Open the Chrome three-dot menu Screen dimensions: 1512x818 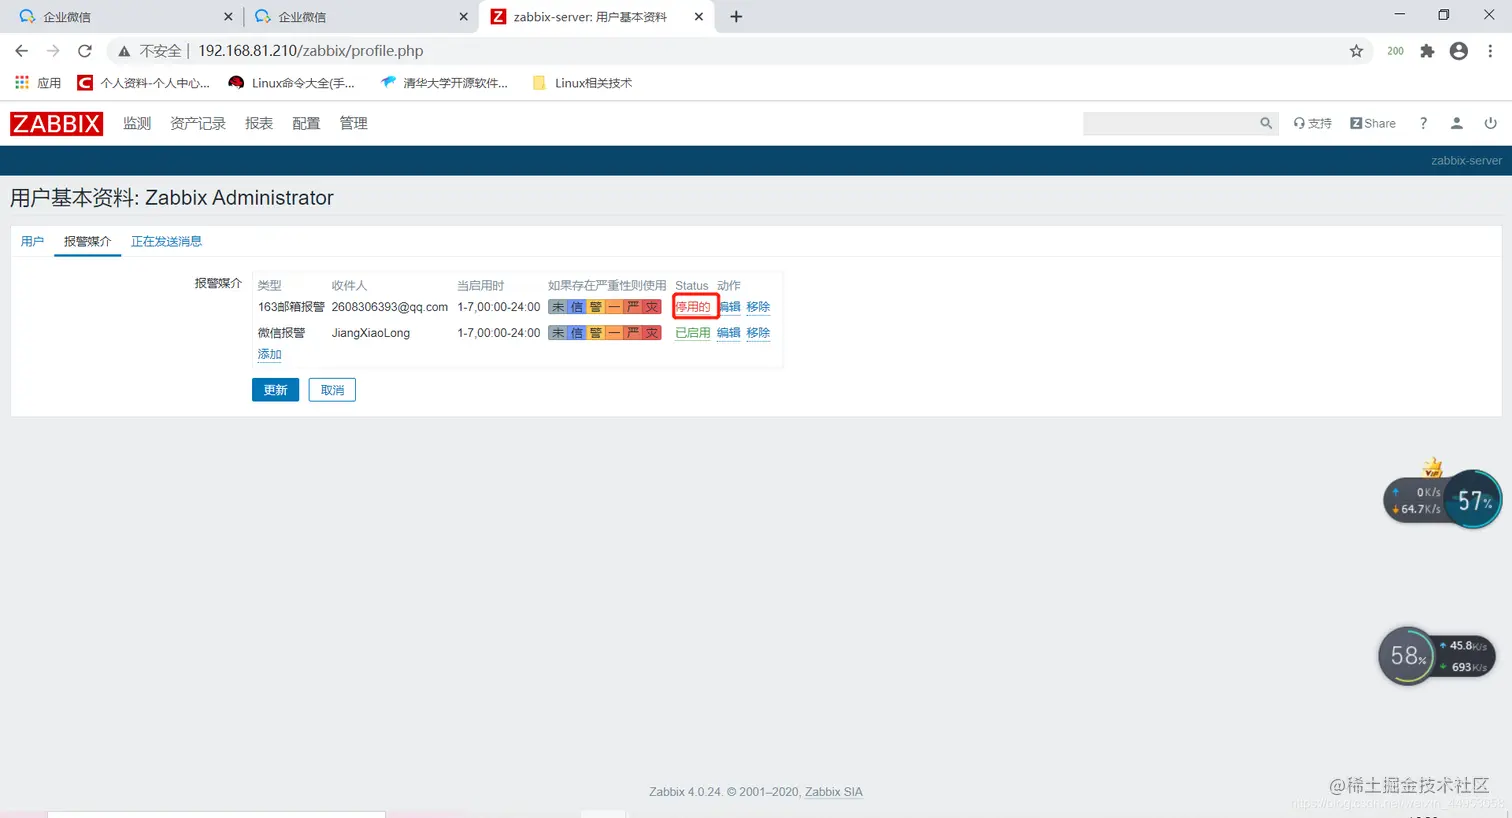point(1490,51)
